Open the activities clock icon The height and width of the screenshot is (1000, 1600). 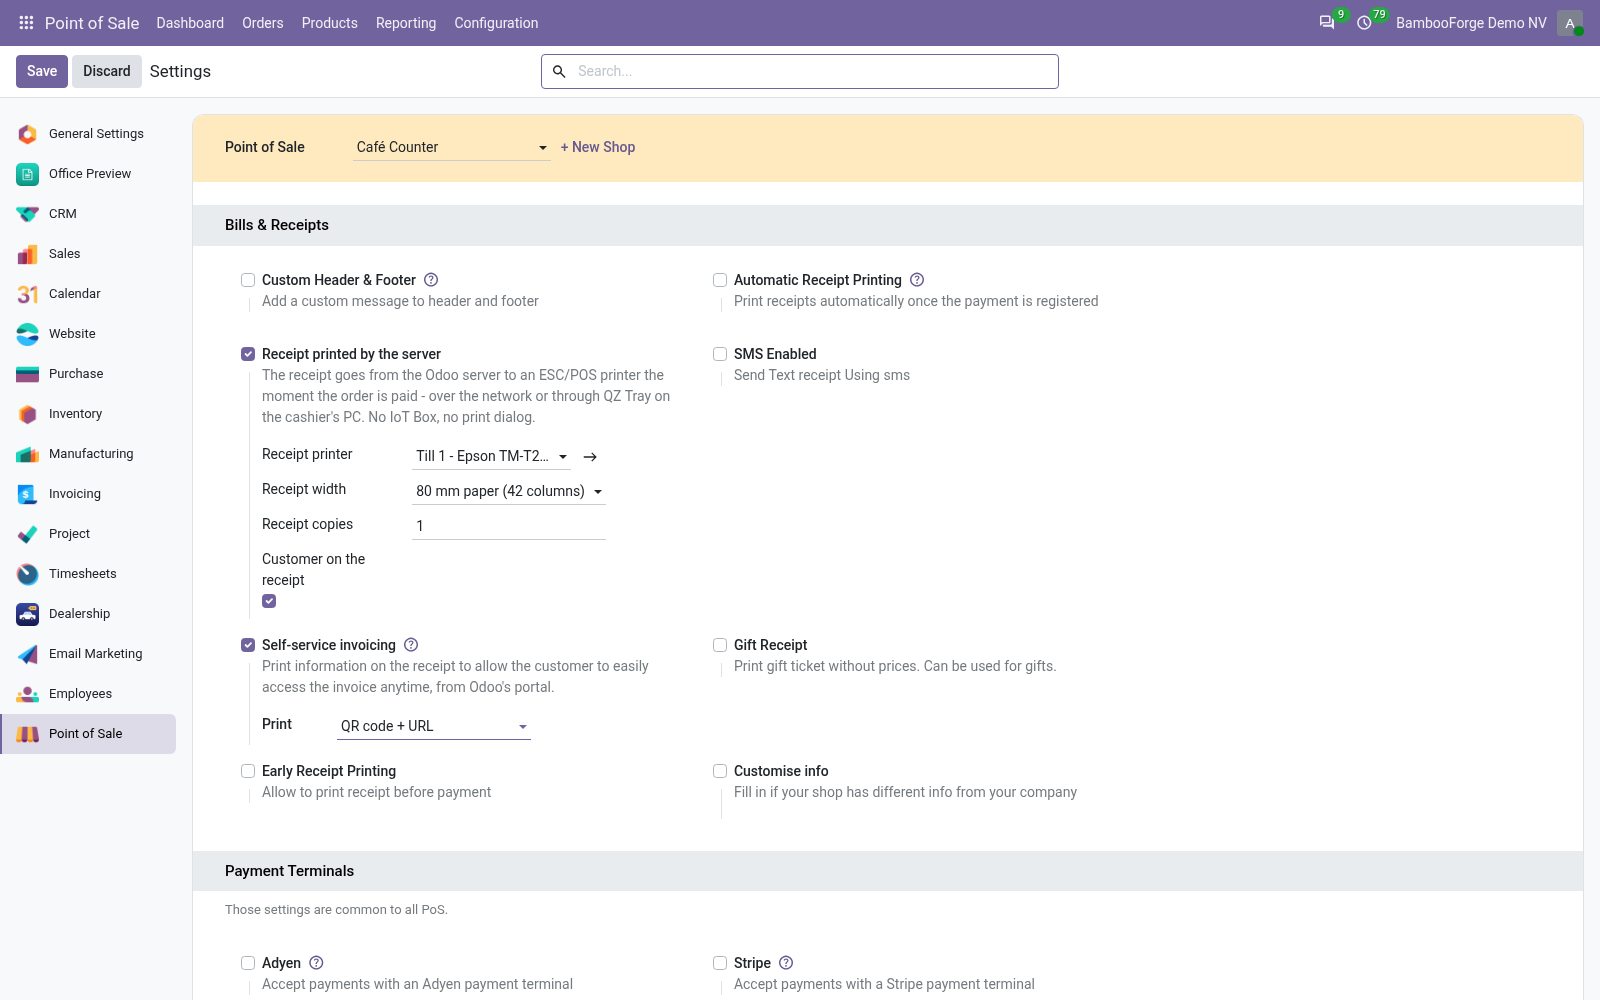[1364, 22]
